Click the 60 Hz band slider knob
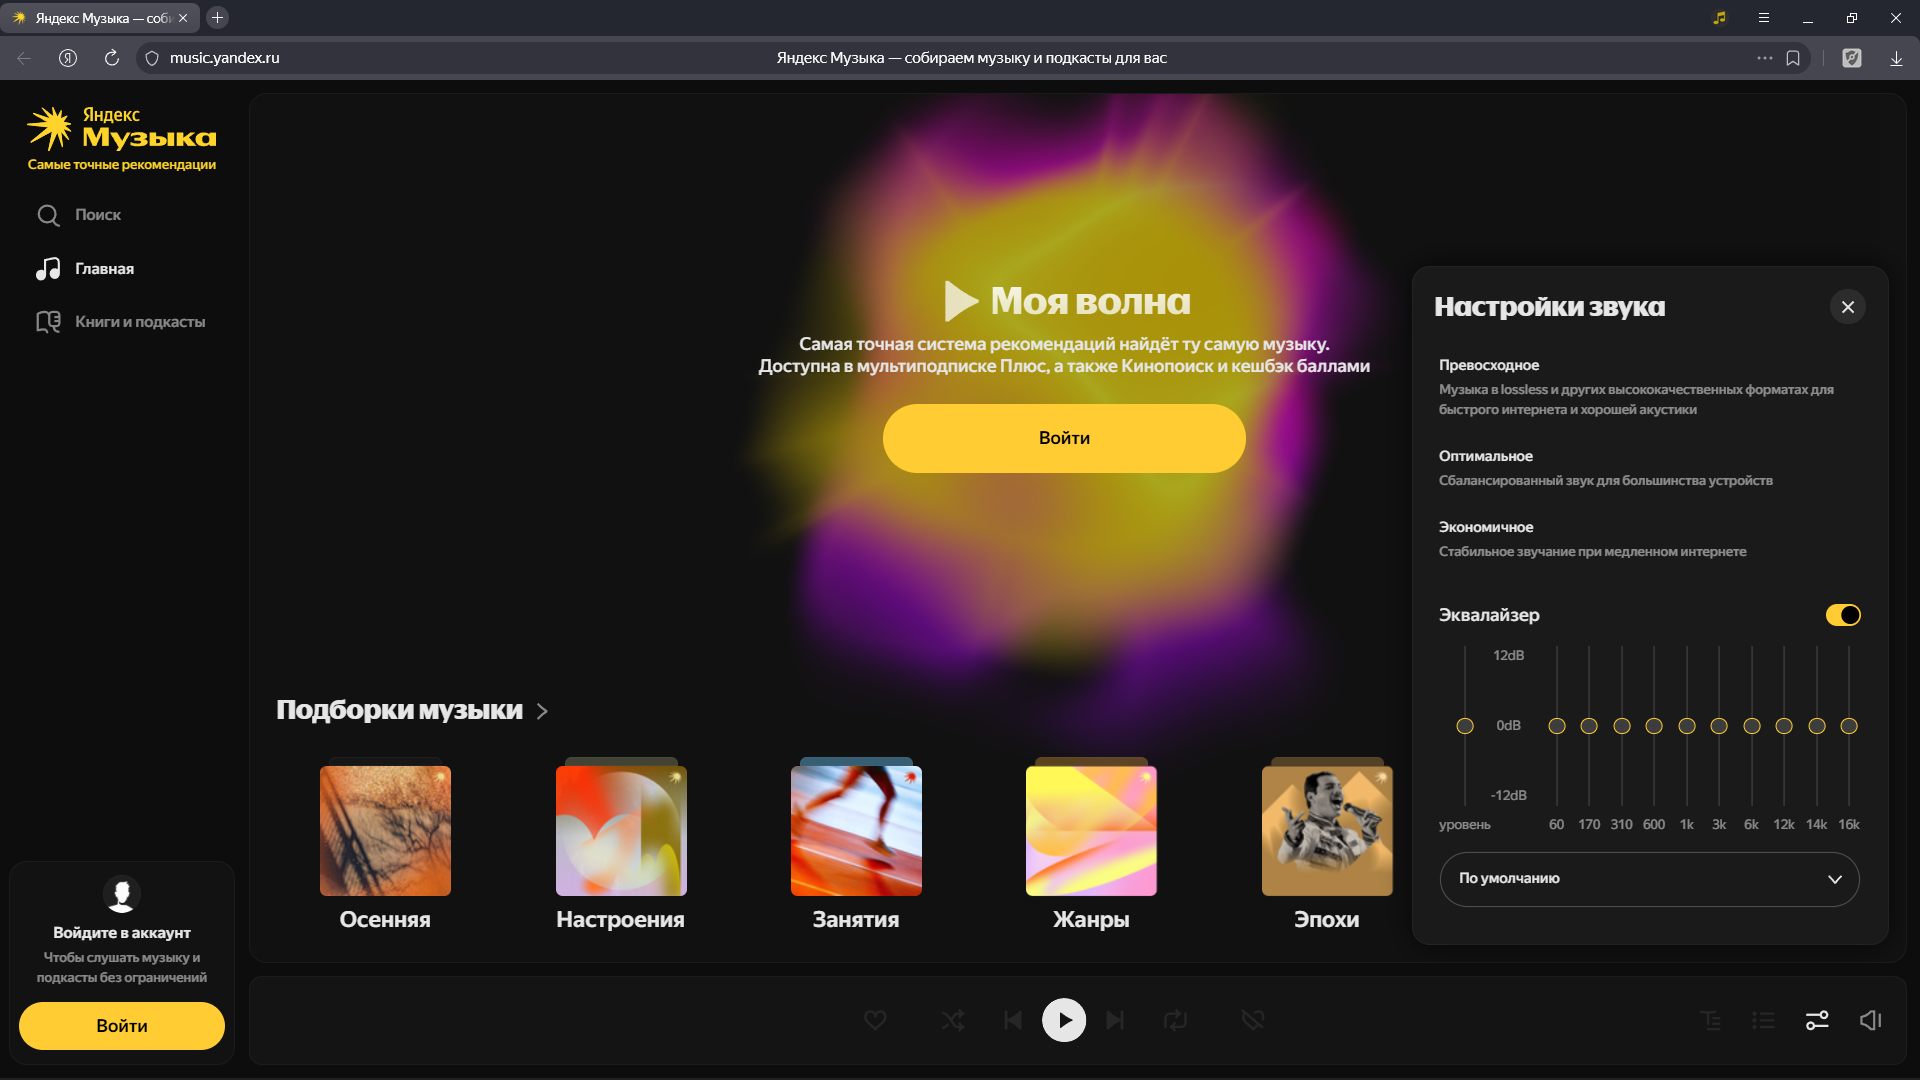The image size is (1920, 1080). click(x=1557, y=726)
